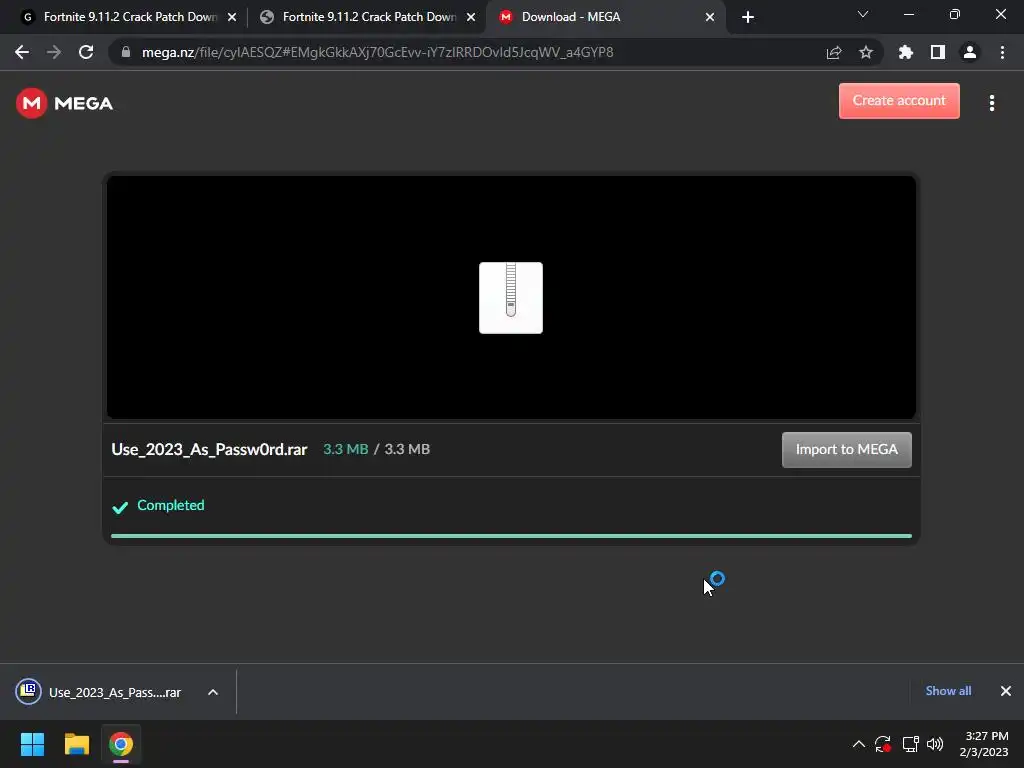Image resolution: width=1024 pixels, height=768 pixels.
Task: Click the Chrome taskbar icon
Action: click(x=121, y=744)
